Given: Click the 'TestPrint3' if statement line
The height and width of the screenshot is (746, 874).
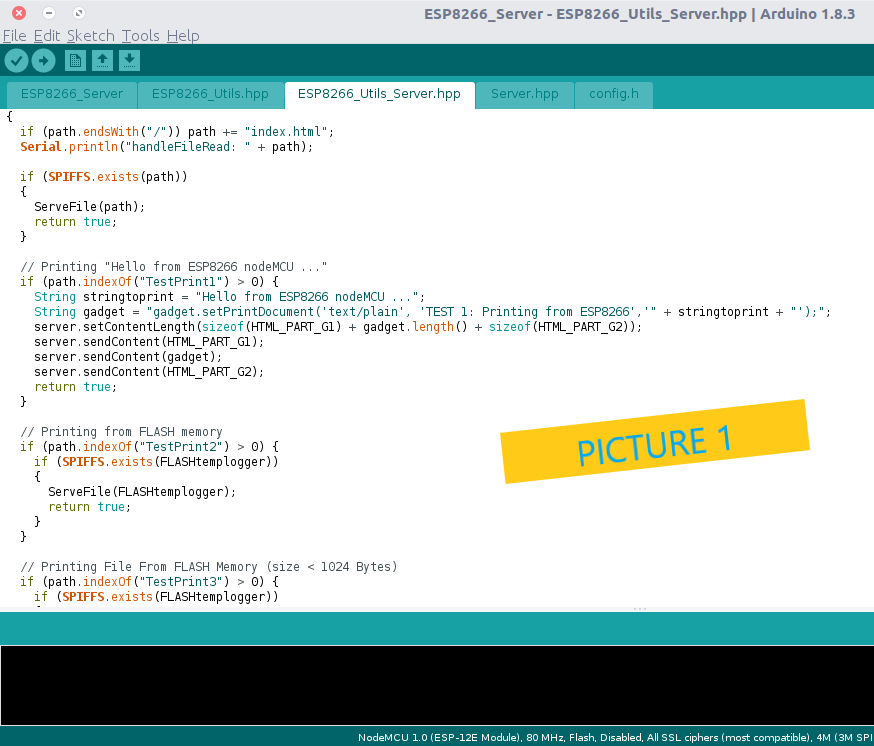Looking at the screenshot, I should tap(149, 582).
